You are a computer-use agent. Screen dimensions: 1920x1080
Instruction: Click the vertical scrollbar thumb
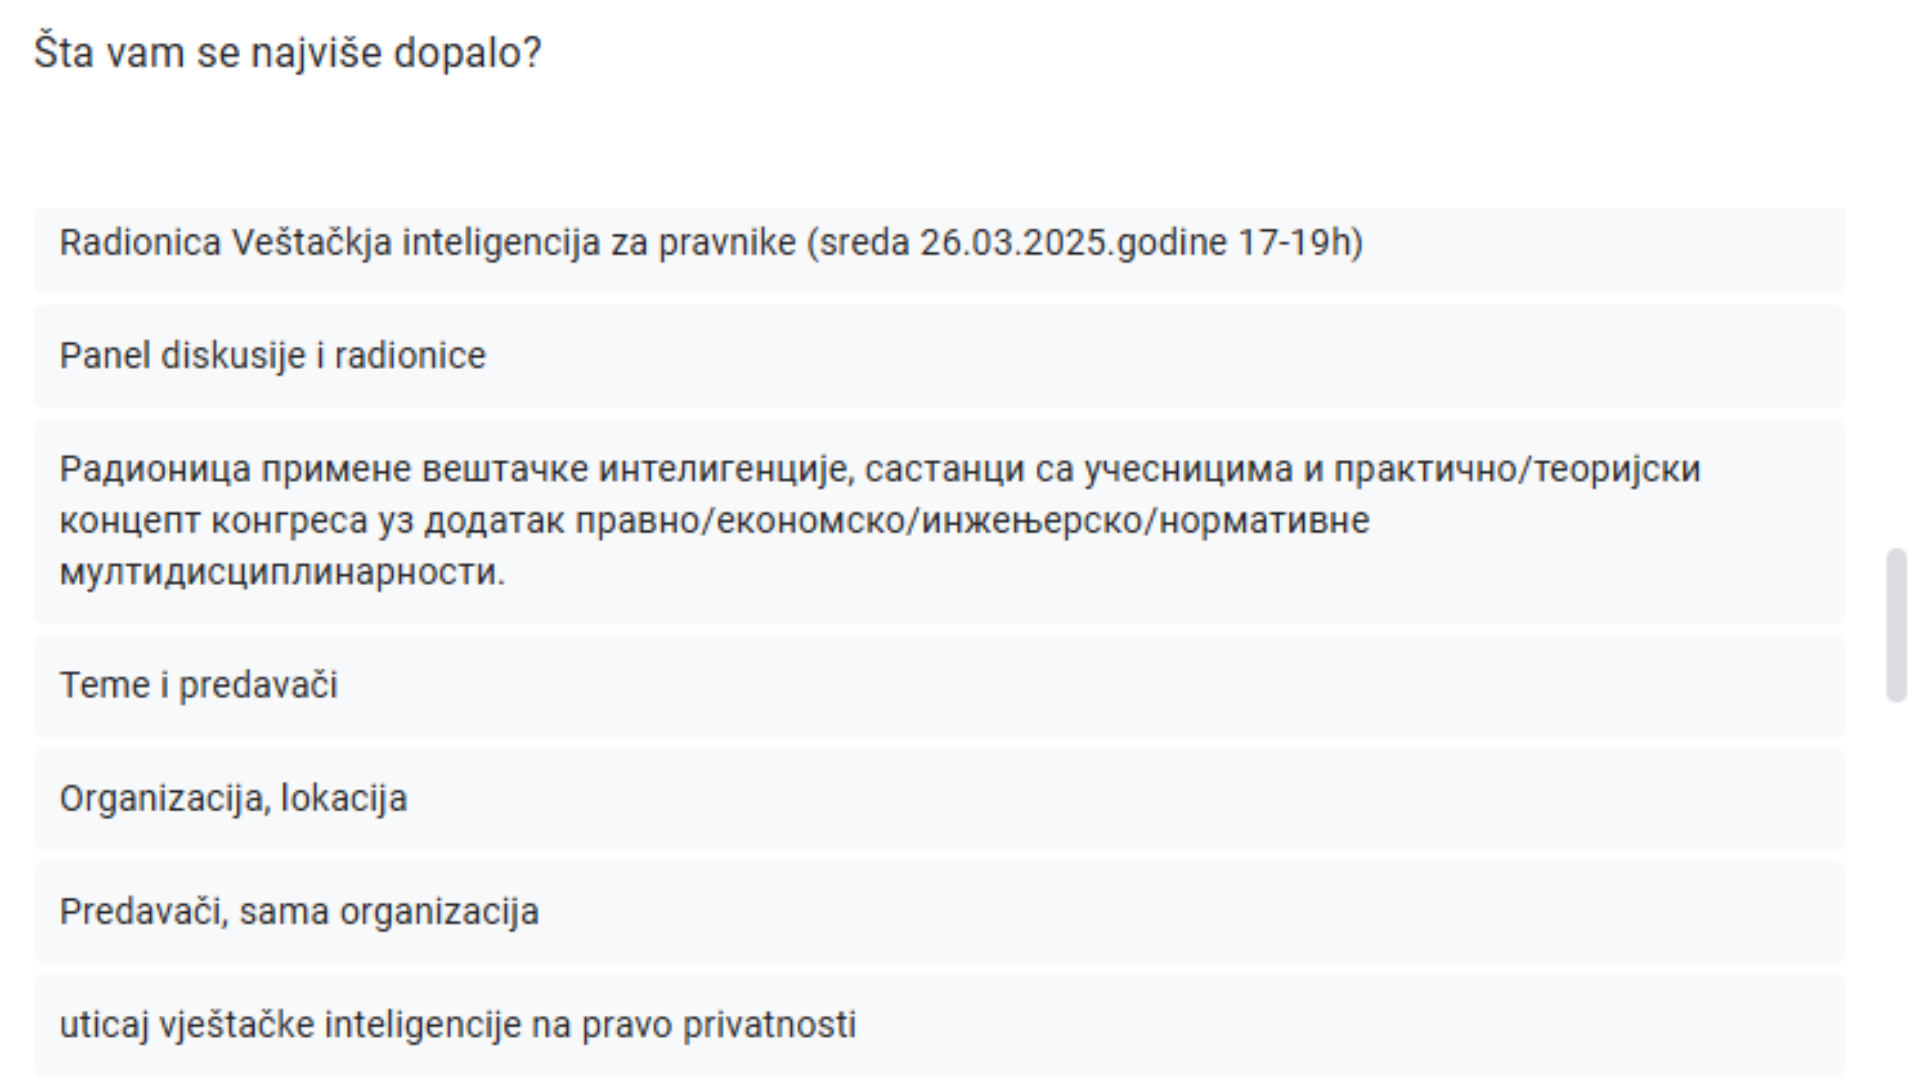1896,625
